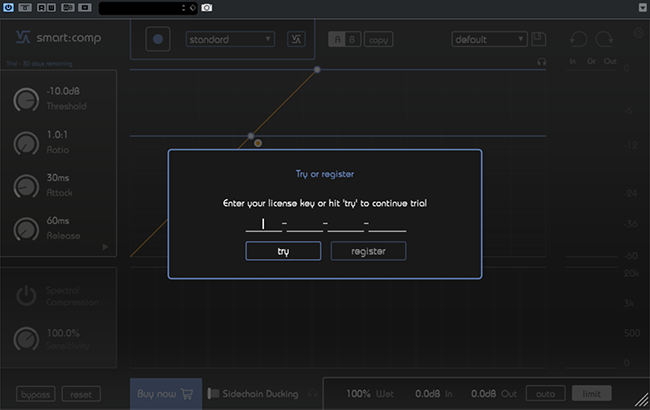Click the undo arrow icon

[578, 40]
